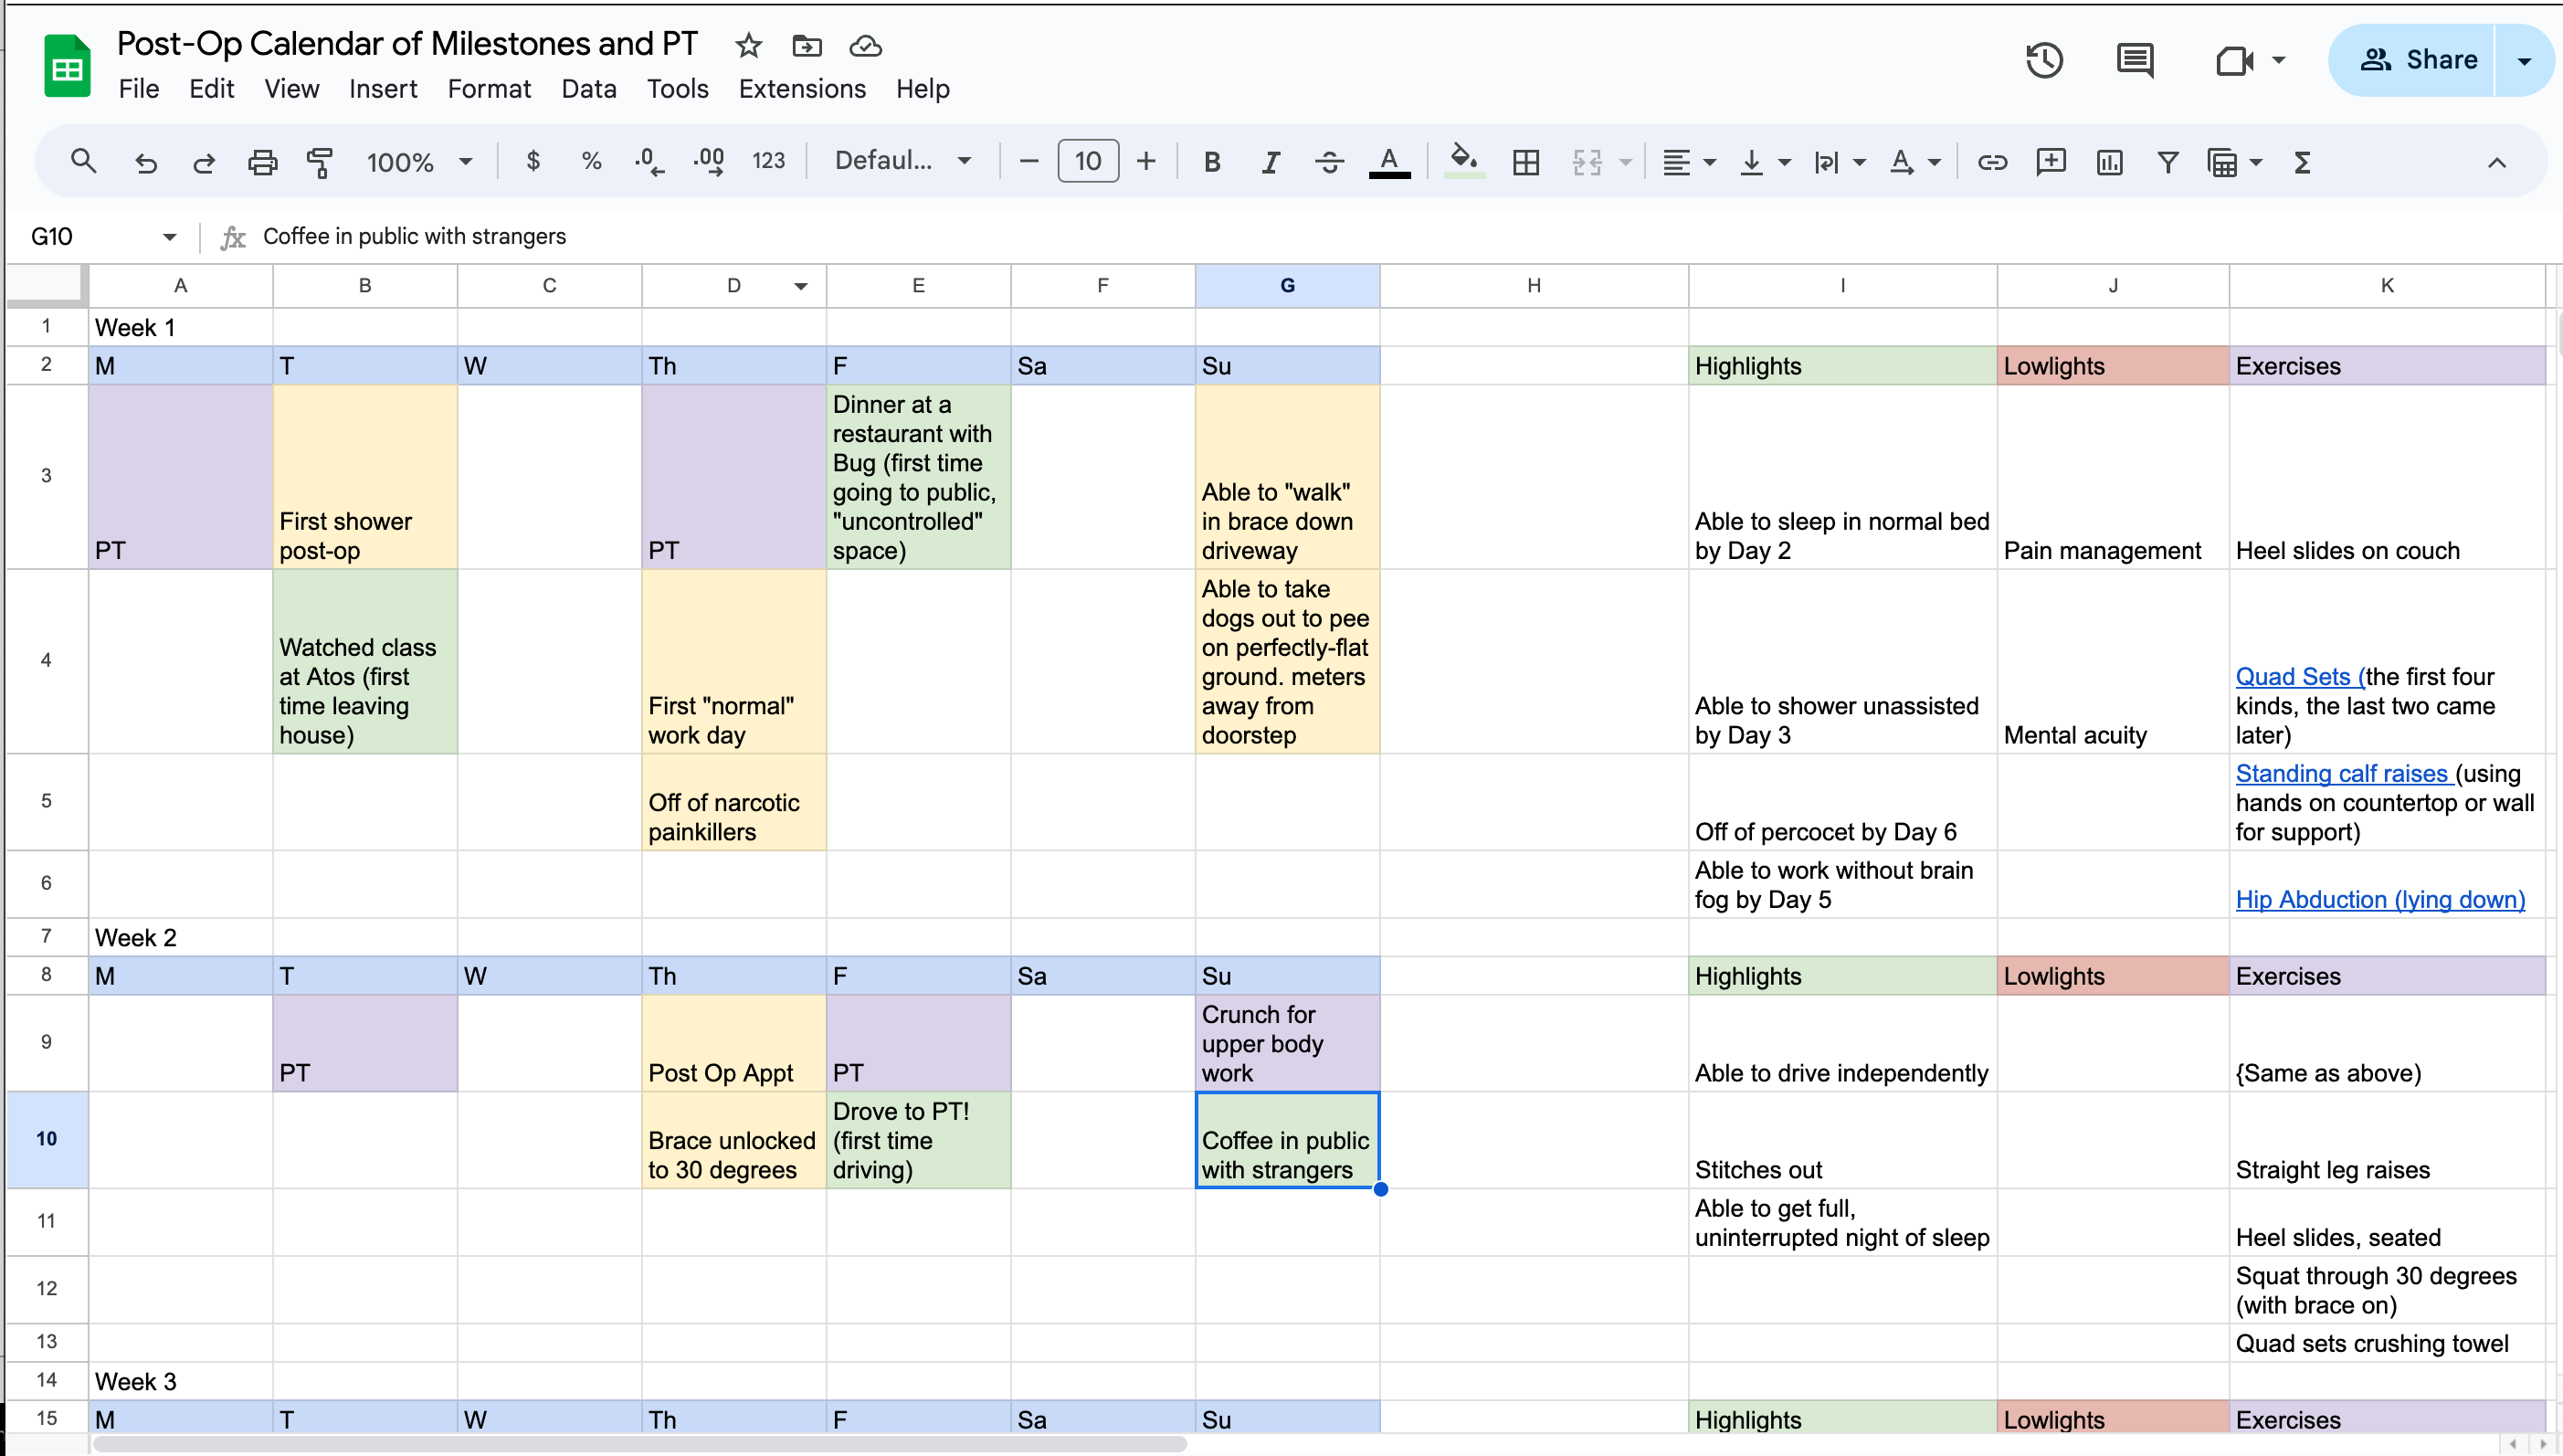Click the Share button
Viewport: 2563px width, 1456px height.
pyautogui.click(x=2417, y=60)
